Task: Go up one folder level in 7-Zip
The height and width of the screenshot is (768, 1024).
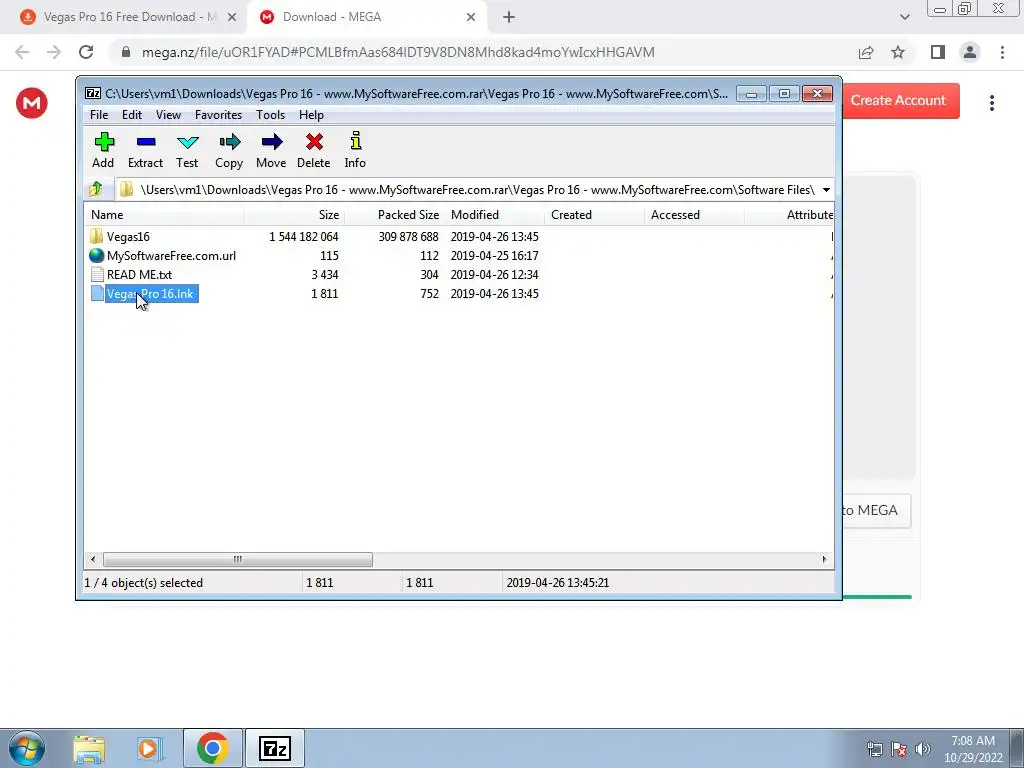Action: point(96,189)
